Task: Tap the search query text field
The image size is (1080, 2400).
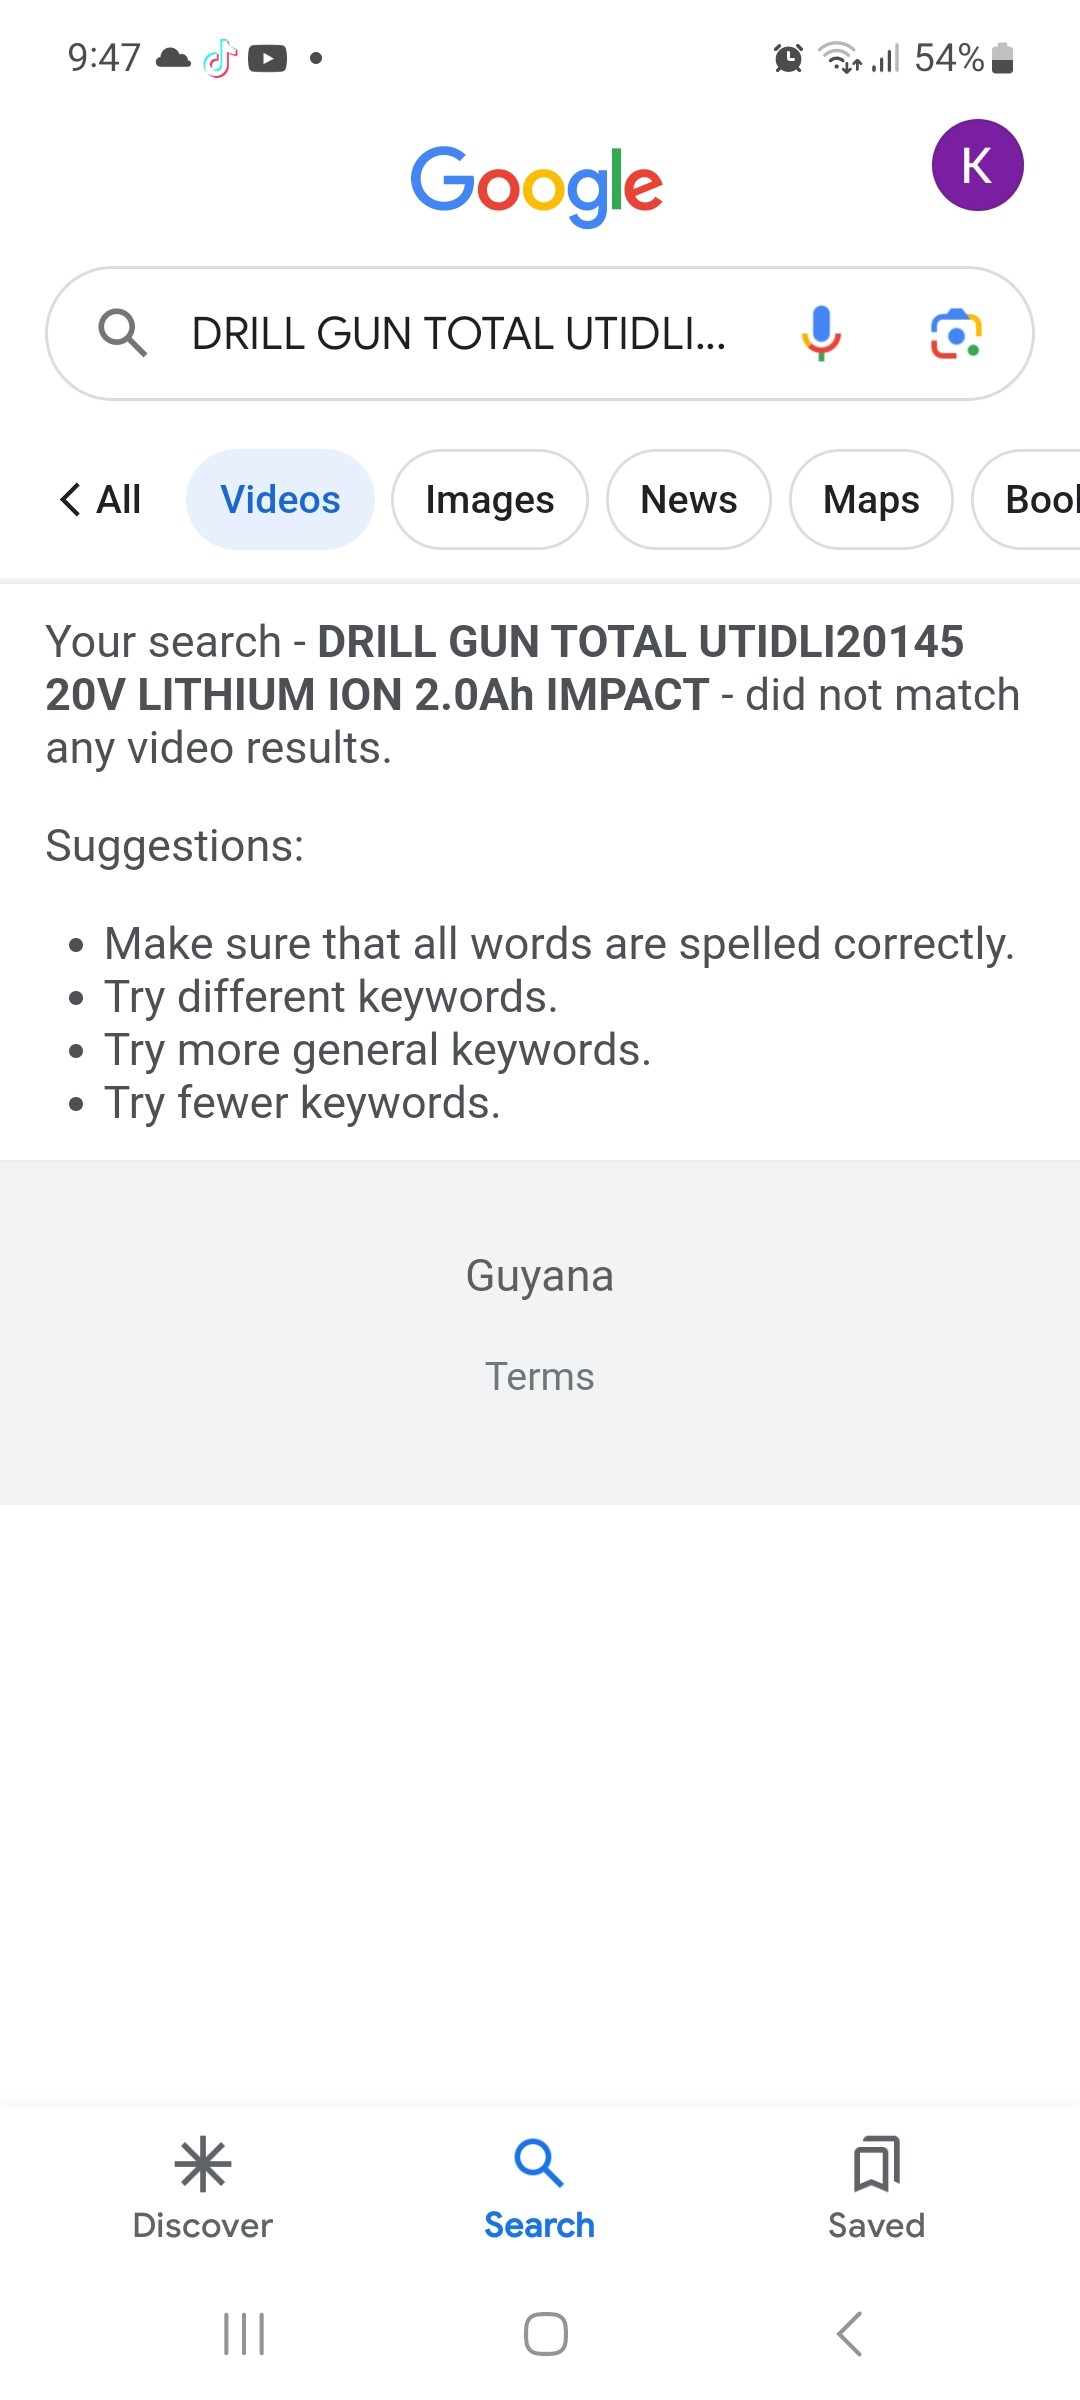Action: (x=460, y=333)
